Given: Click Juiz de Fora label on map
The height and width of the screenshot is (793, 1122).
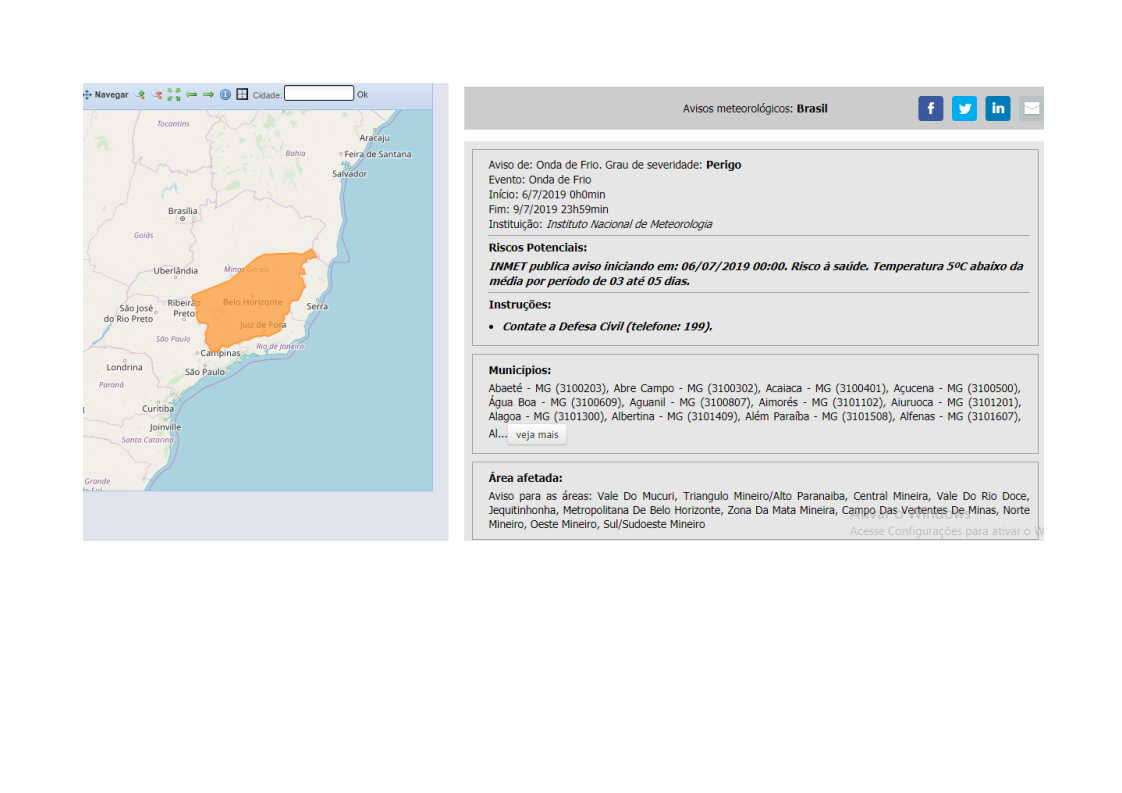Looking at the screenshot, I should [263, 325].
